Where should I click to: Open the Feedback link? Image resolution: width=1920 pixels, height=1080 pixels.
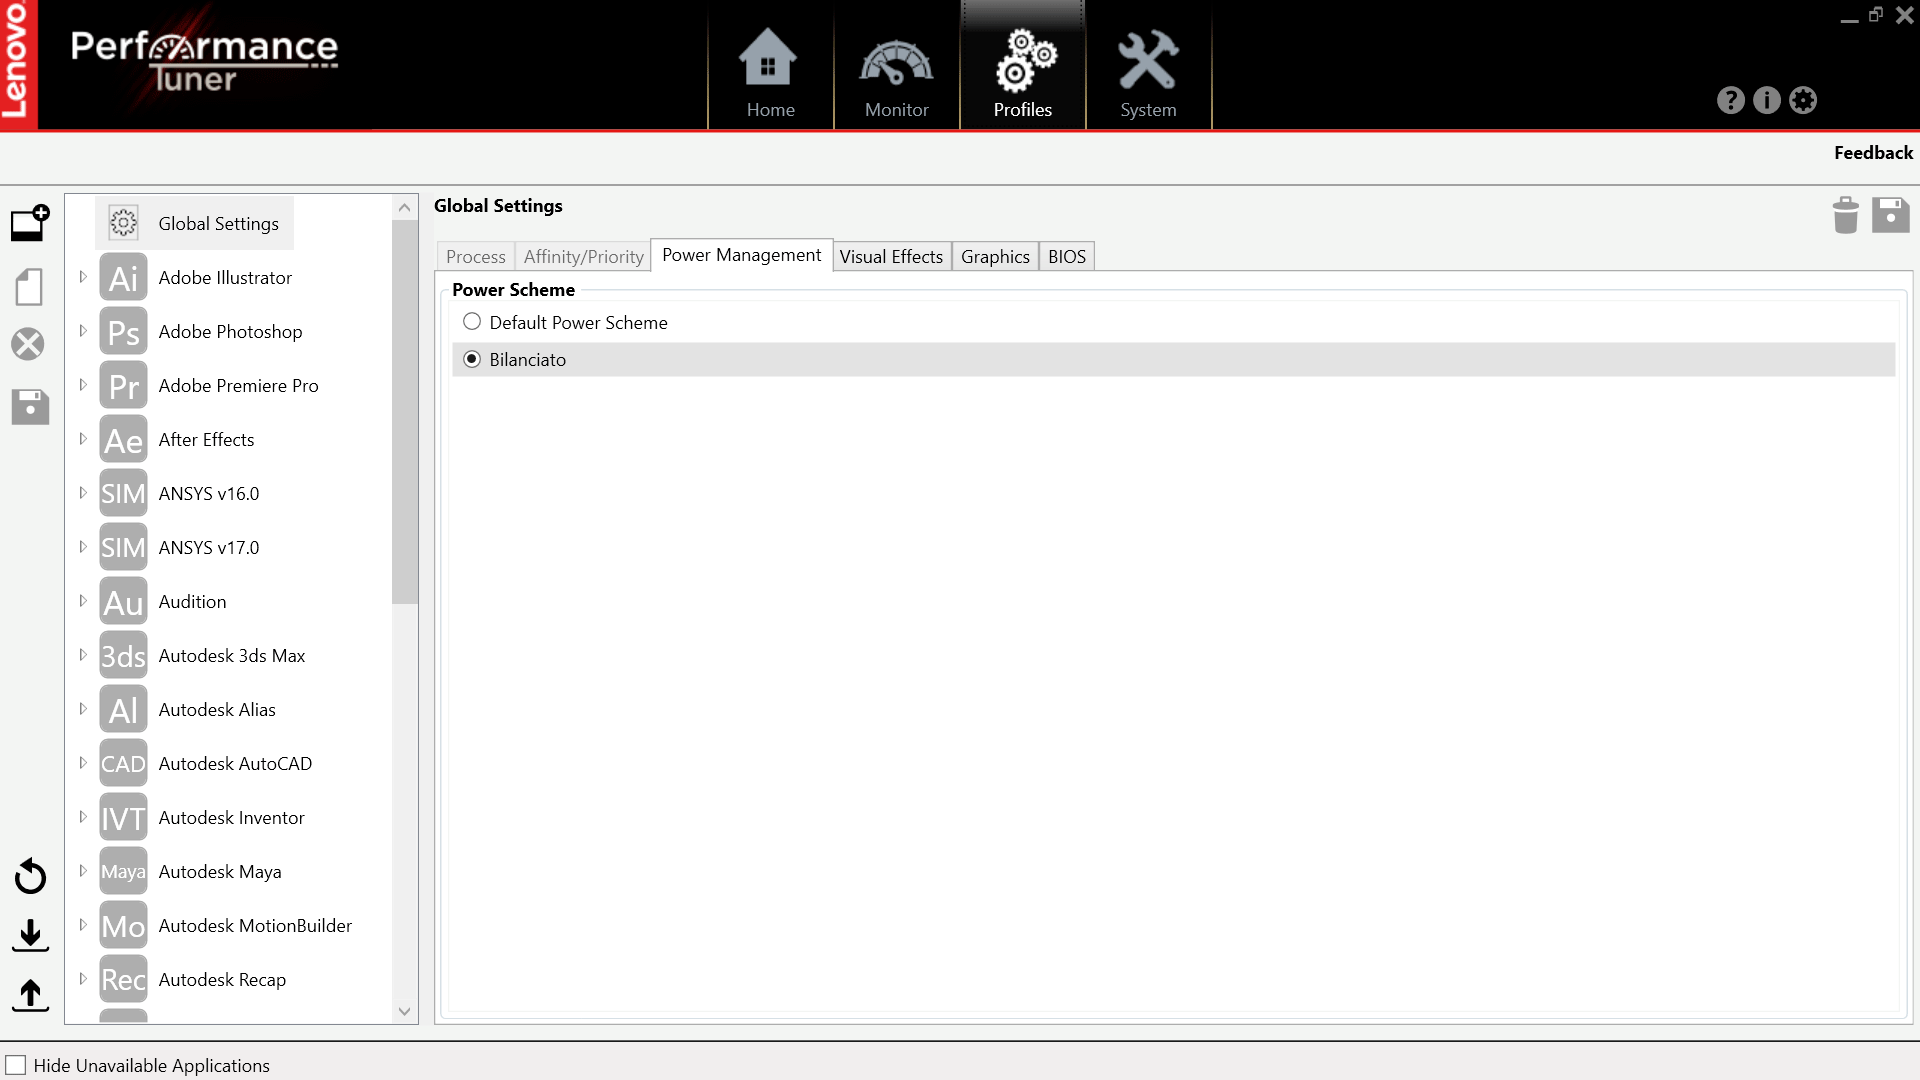(1873, 153)
